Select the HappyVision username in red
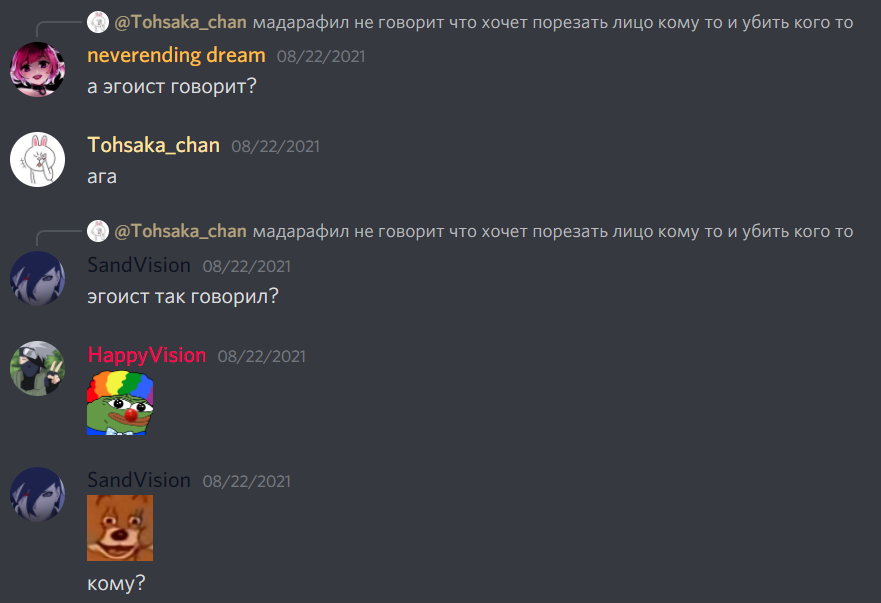The width and height of the screenshot is (881, 603). click(x=147, y=355)
